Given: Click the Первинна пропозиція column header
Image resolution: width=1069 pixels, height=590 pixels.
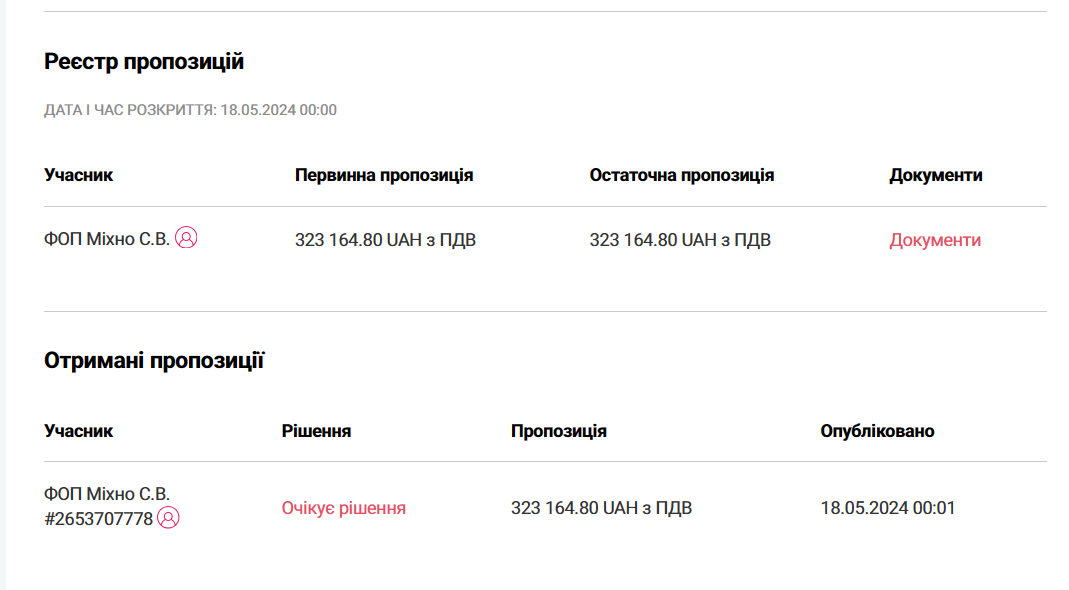Looking at the screenshot, I should (384, 175).
